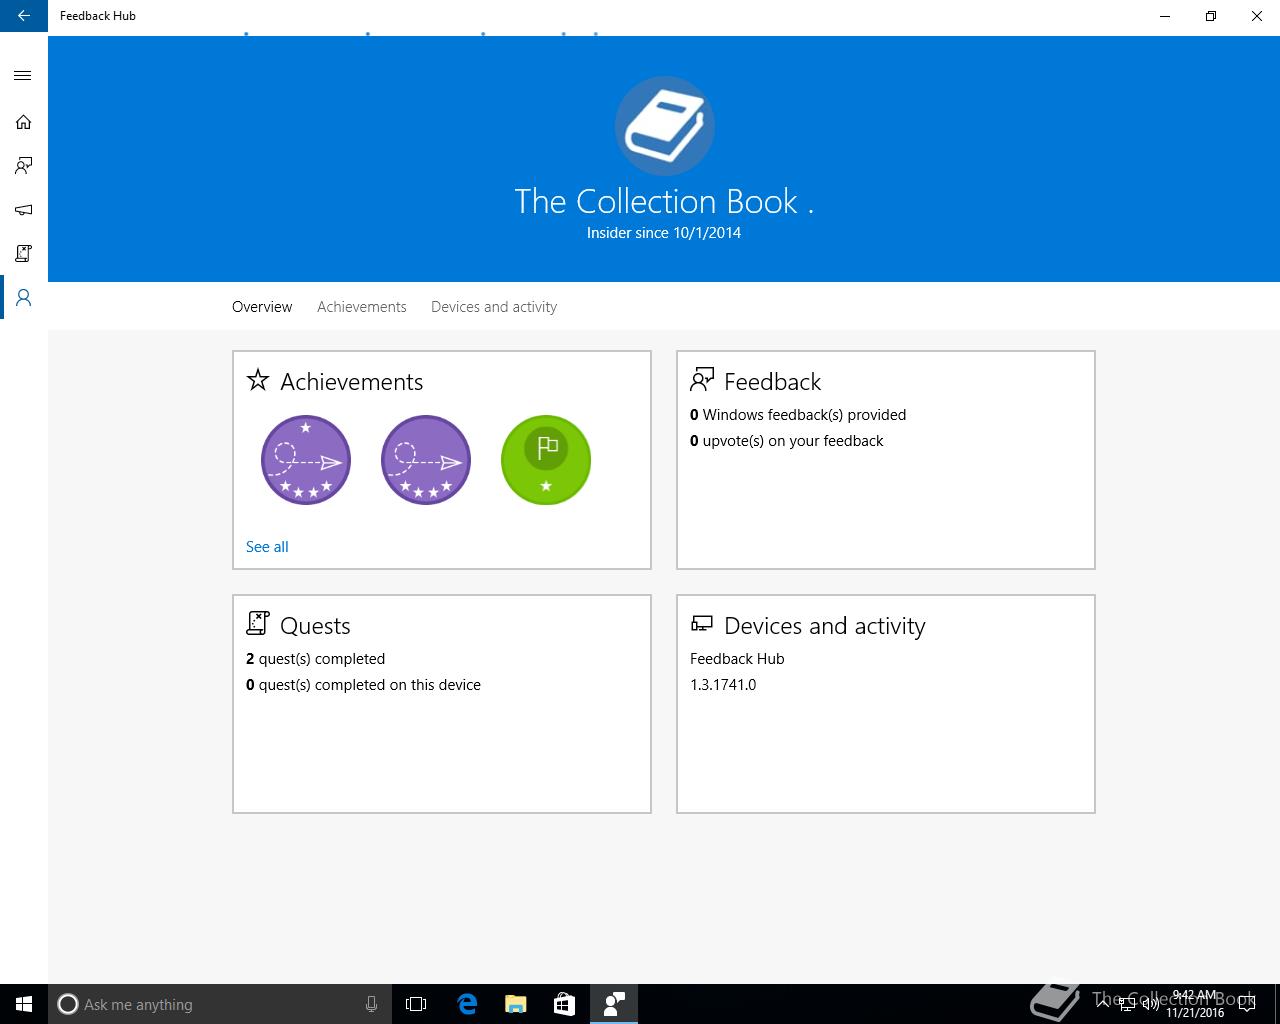Viewport: 1280px width, 1024px height.
Task: Open the Devices and activity card heading
Action: [825, 626]
